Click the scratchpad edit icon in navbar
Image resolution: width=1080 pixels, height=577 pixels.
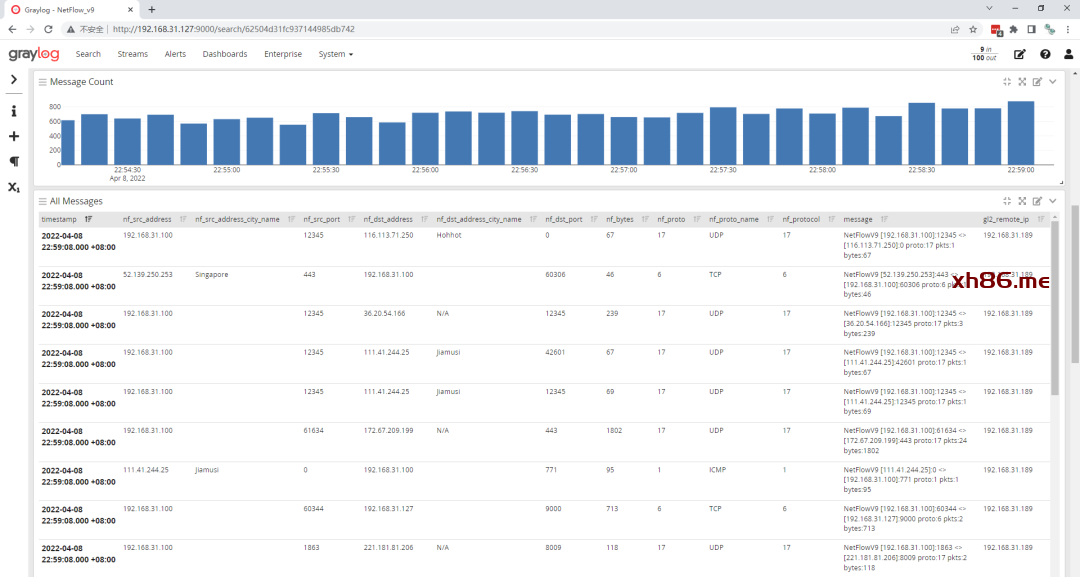pos(1020,54)
